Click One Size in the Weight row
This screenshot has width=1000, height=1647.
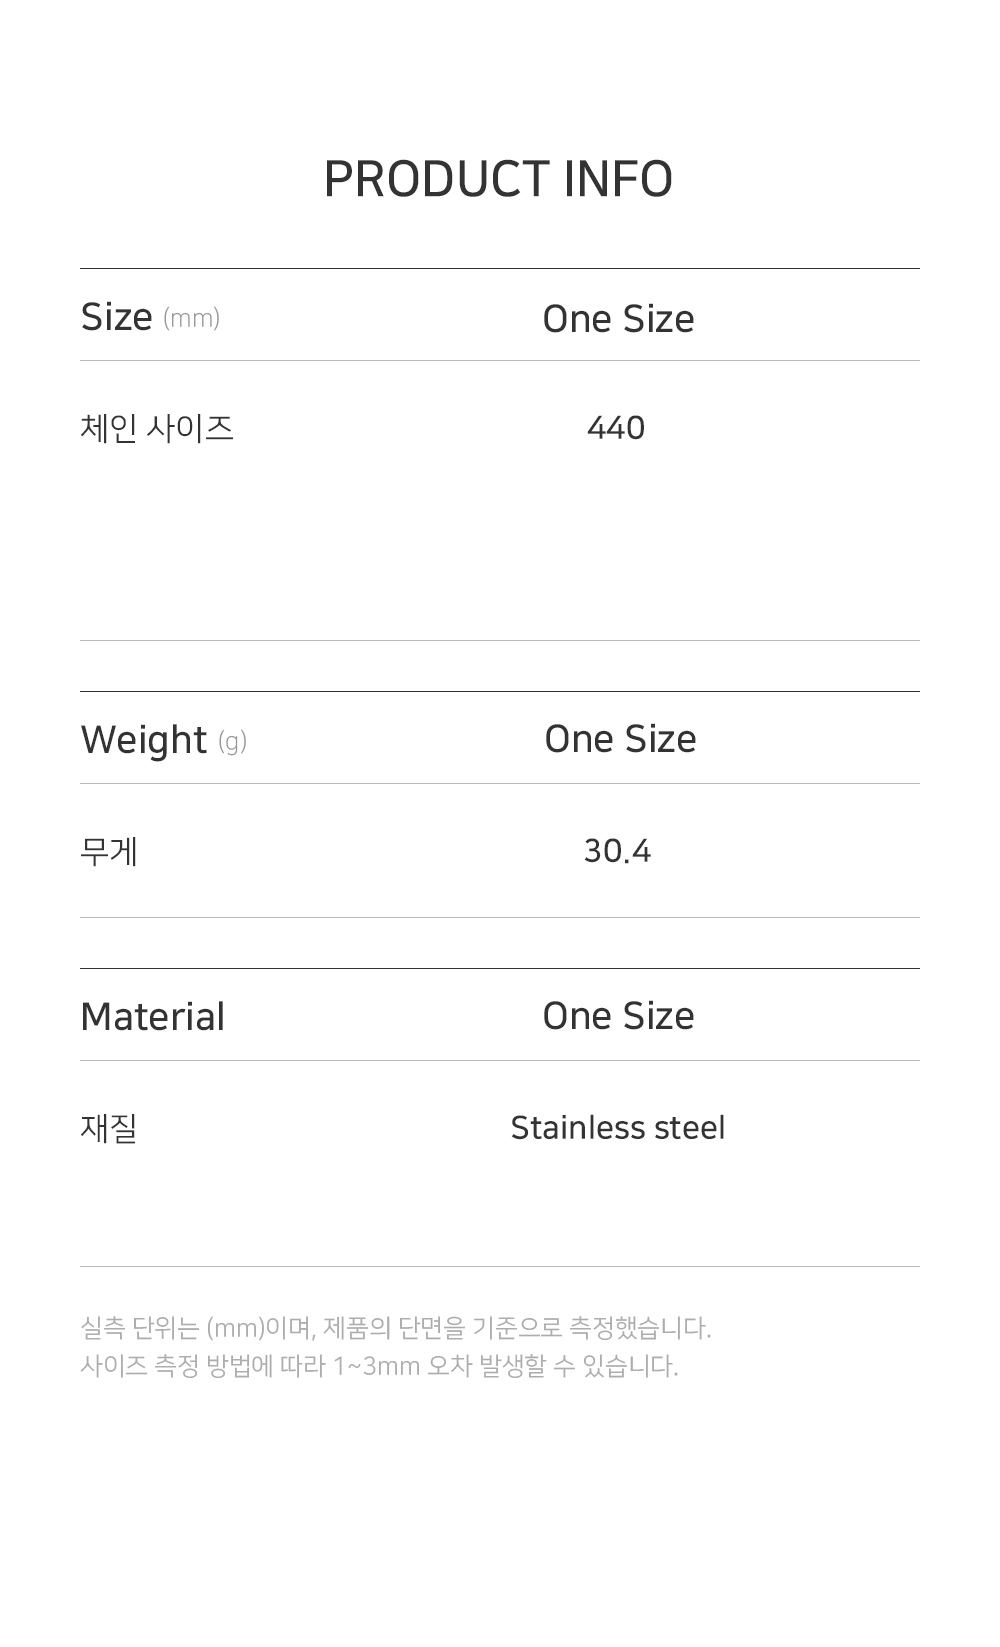[x=620, y=739]
